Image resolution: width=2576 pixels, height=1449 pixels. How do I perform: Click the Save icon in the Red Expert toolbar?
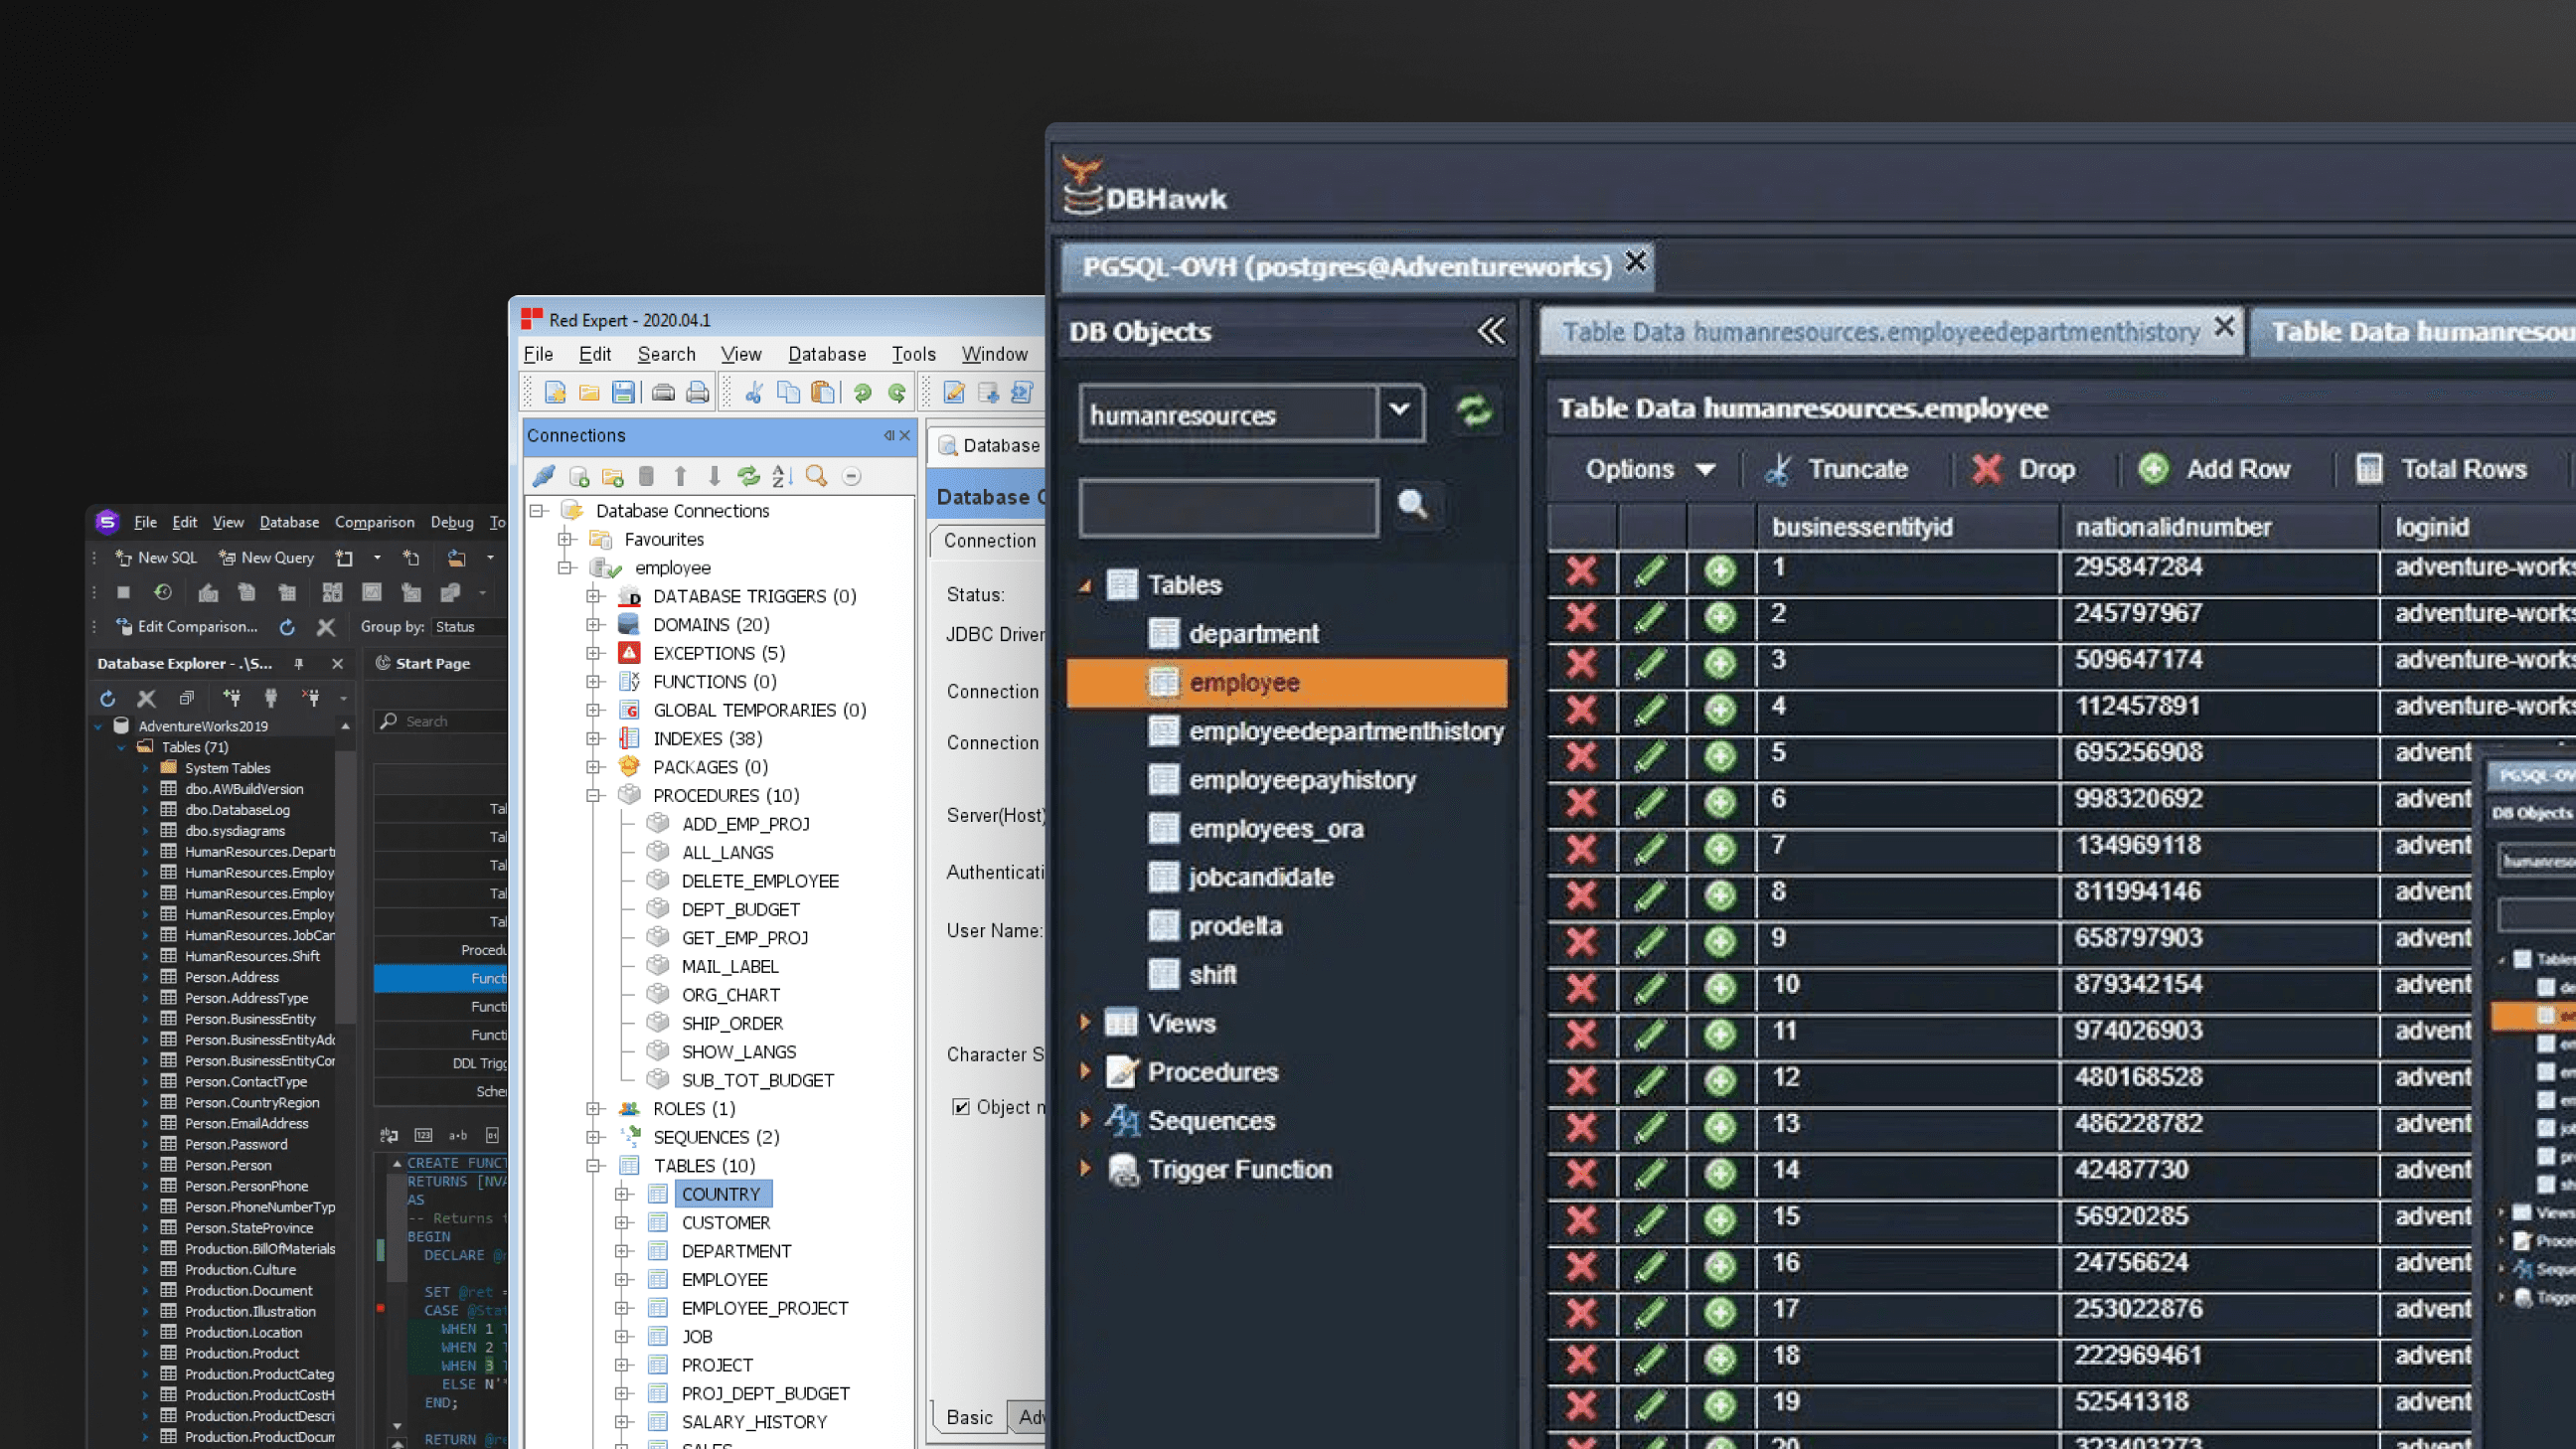623,393
